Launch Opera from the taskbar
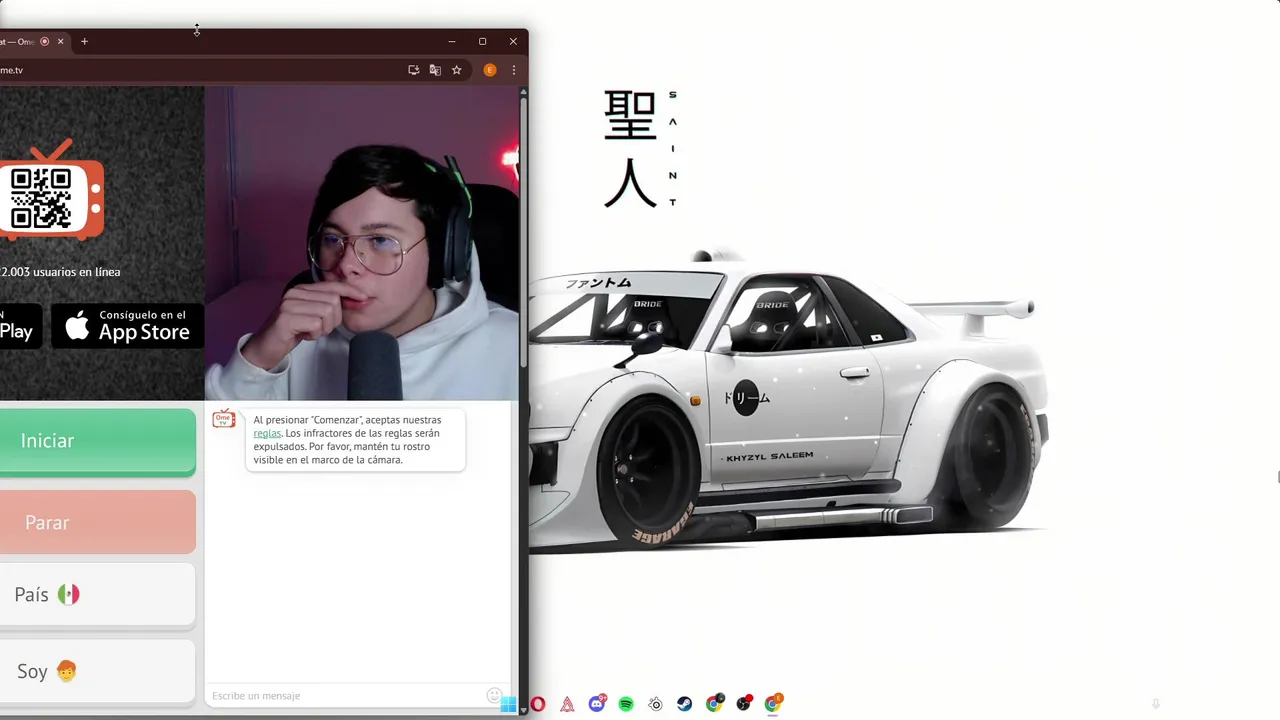The width and height of the screenshot is (1280, 720). tap(538, 704)
